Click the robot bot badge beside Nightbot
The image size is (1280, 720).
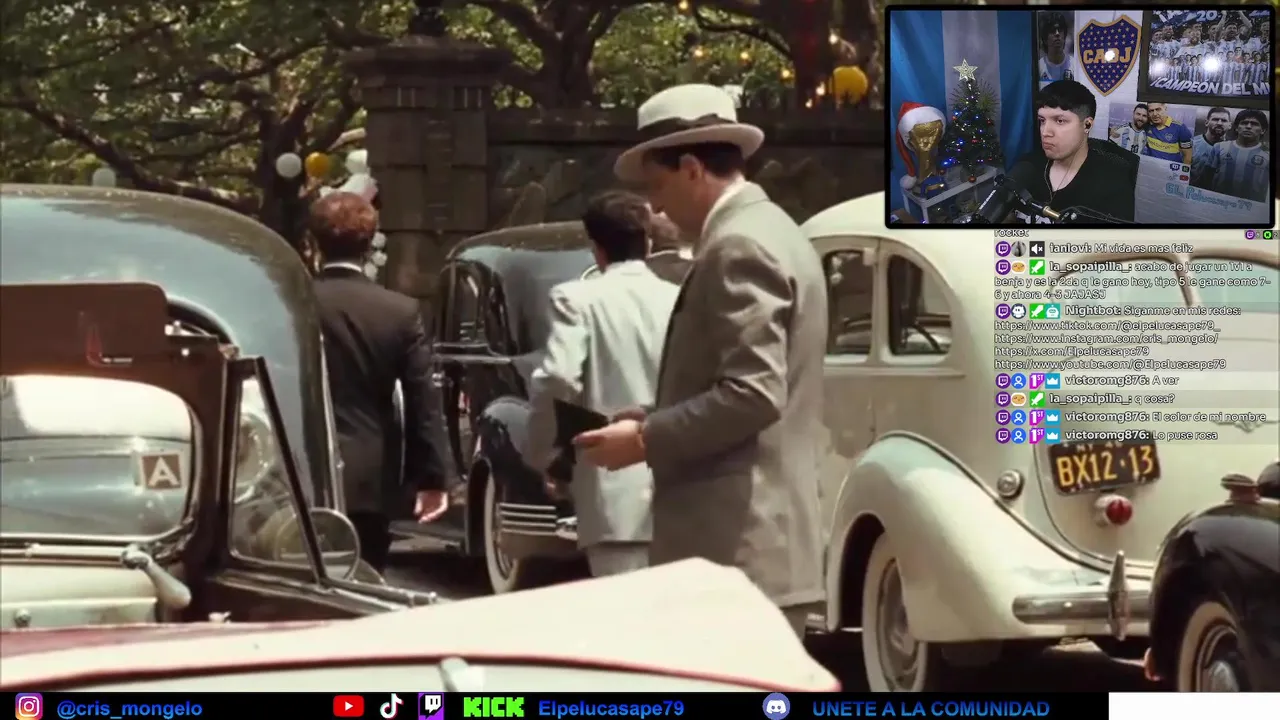tap(1053, 311)
